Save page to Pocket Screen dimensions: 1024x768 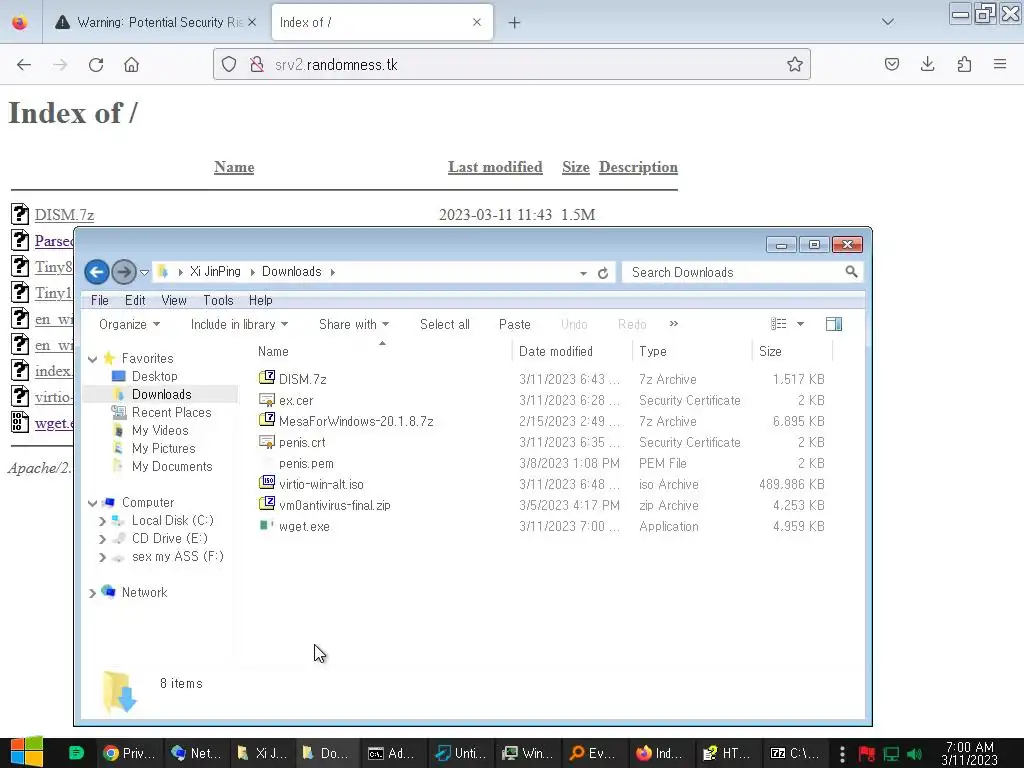(891, 64)
